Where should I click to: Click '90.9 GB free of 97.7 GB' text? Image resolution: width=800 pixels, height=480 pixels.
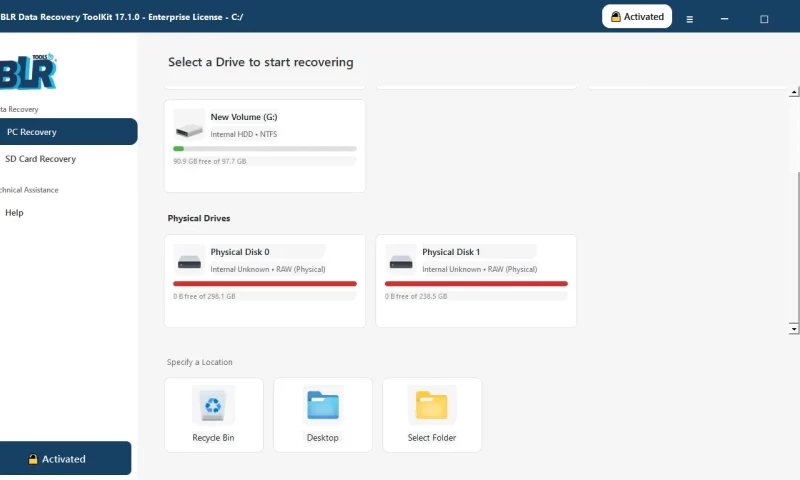[210, 161]
